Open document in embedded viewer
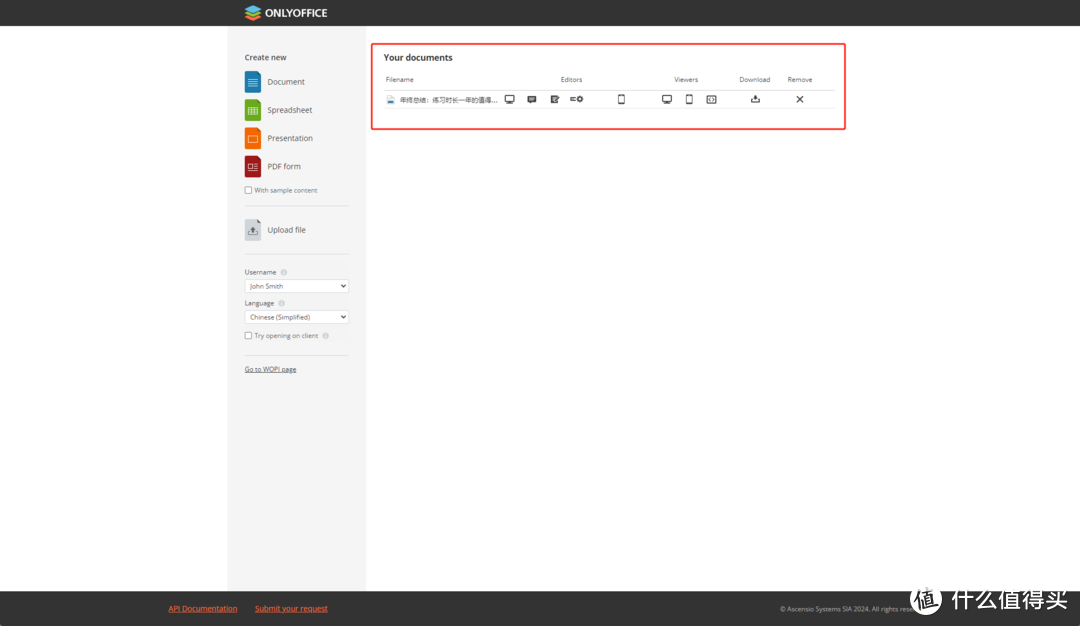This screenshot has width=1080, height=626. coord(711,99)
